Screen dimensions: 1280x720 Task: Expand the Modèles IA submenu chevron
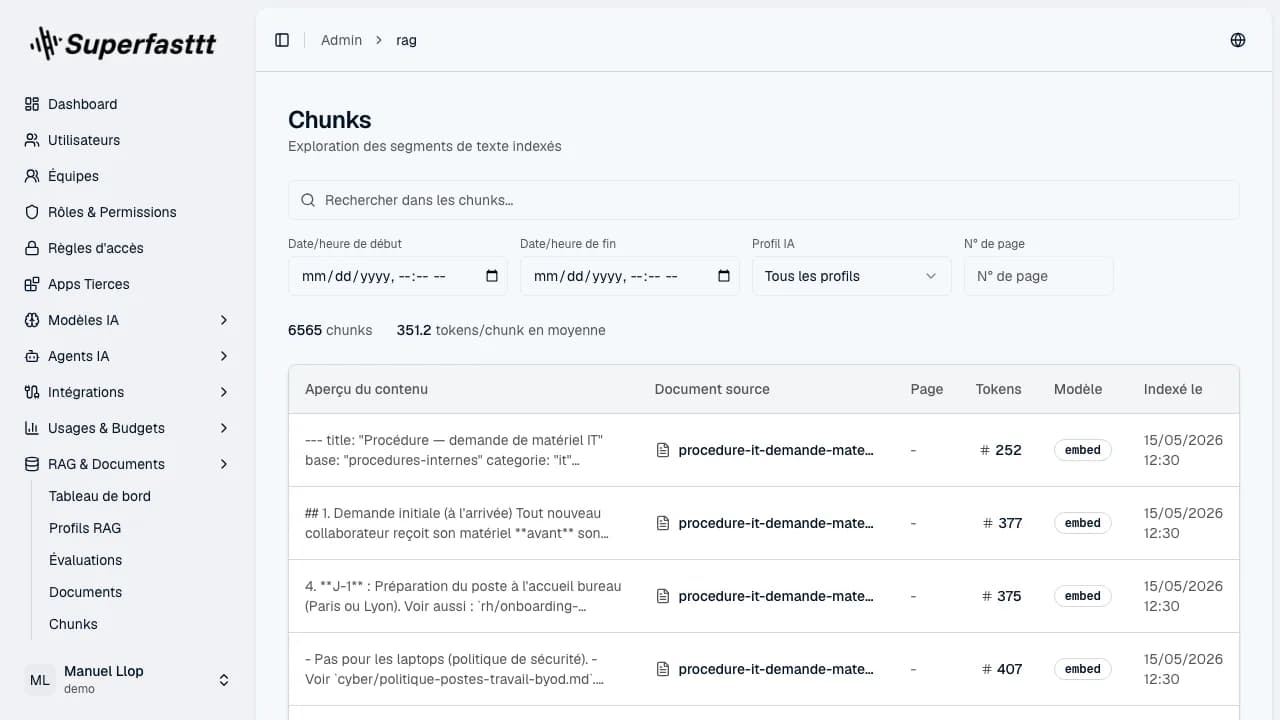(x=224, y=320)
